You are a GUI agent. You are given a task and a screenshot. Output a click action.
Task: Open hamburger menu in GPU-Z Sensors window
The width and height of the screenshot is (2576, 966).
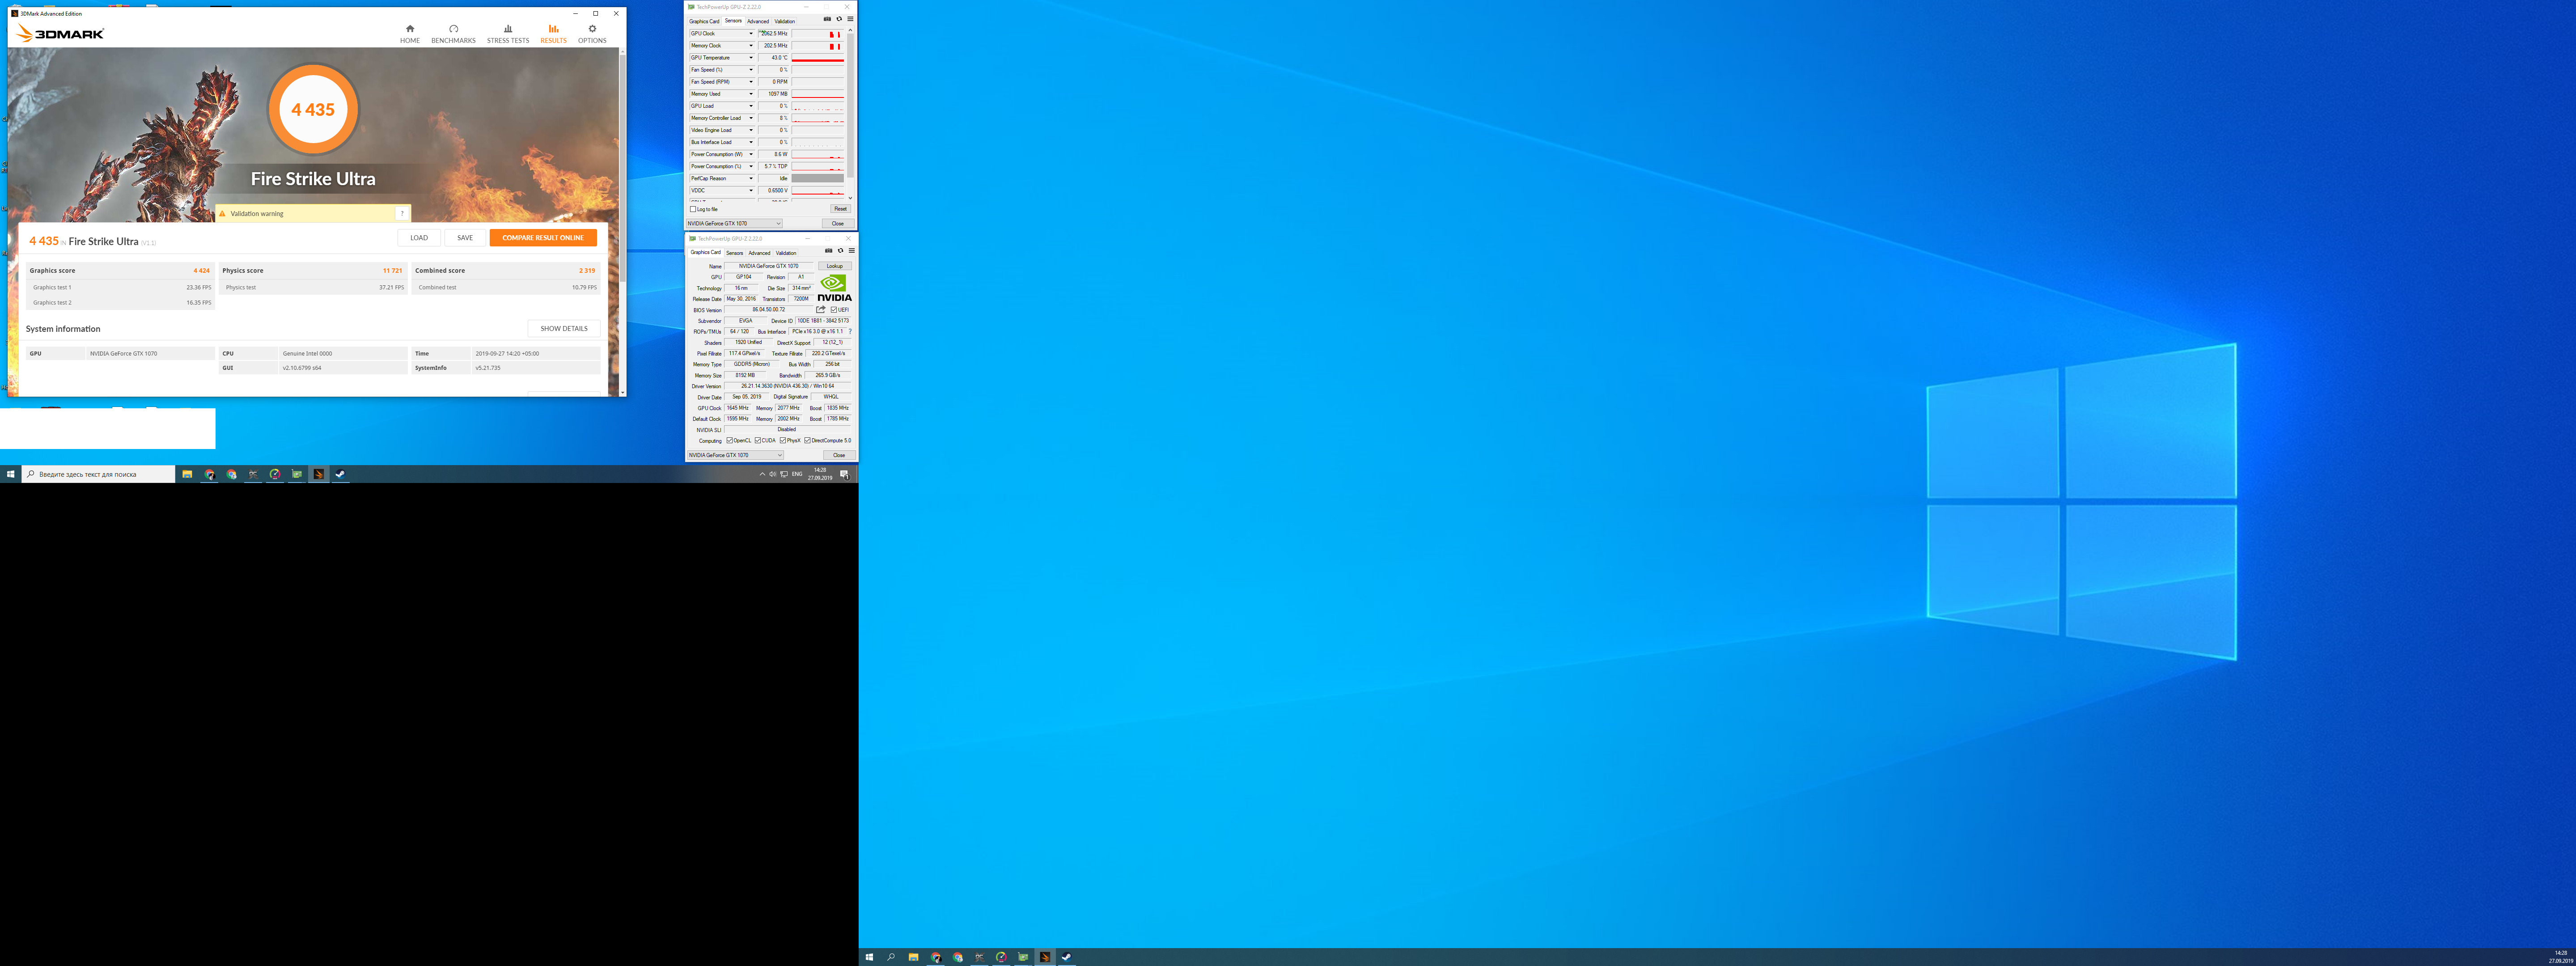[x=850, y=19]
